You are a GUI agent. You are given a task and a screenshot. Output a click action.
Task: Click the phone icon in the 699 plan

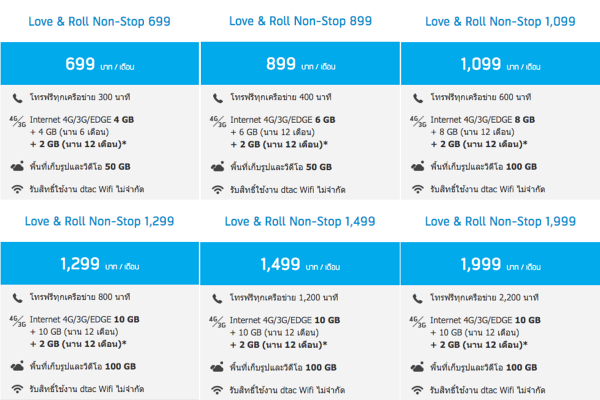coord(18,98)
